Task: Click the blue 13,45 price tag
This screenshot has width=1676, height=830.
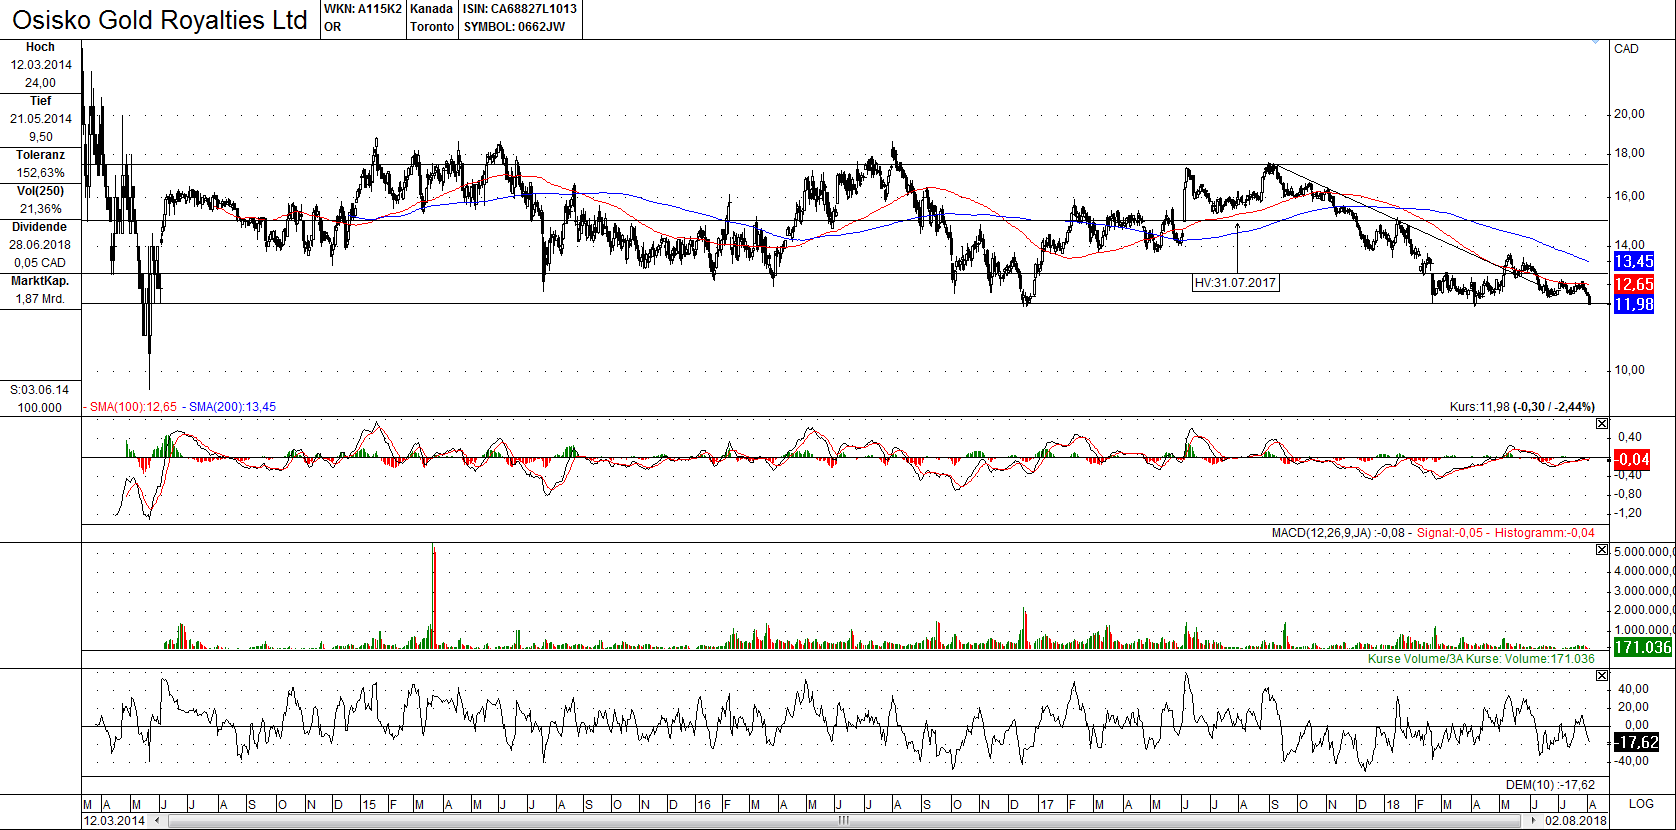Action: click(1634, 261)
